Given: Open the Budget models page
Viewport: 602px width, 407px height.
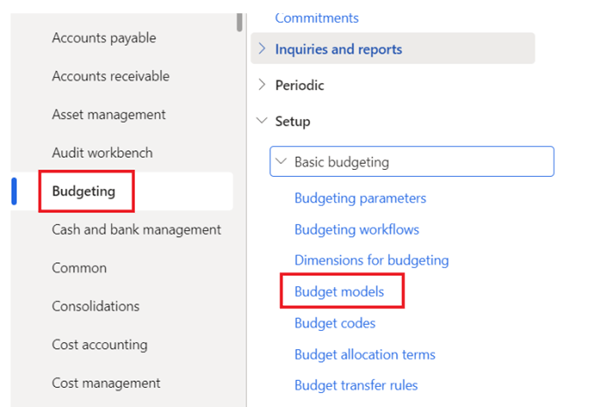Looking at the screenshot, I should coord(338,292).
